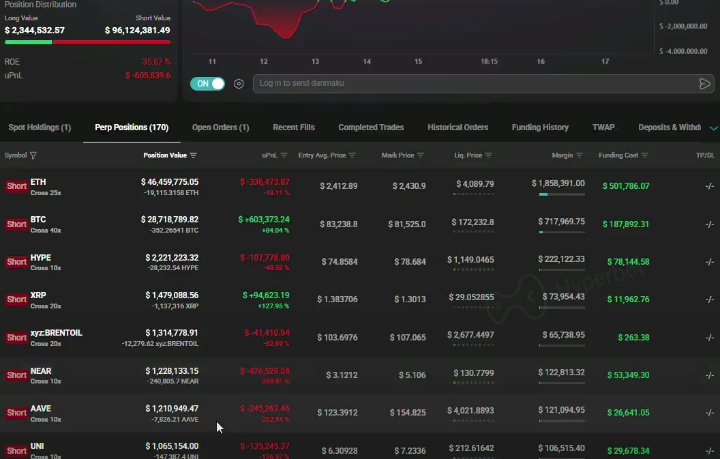Click ETH position value $46,459,775.05
Viewport: 720px width, 459px height.
click(170, 182)
